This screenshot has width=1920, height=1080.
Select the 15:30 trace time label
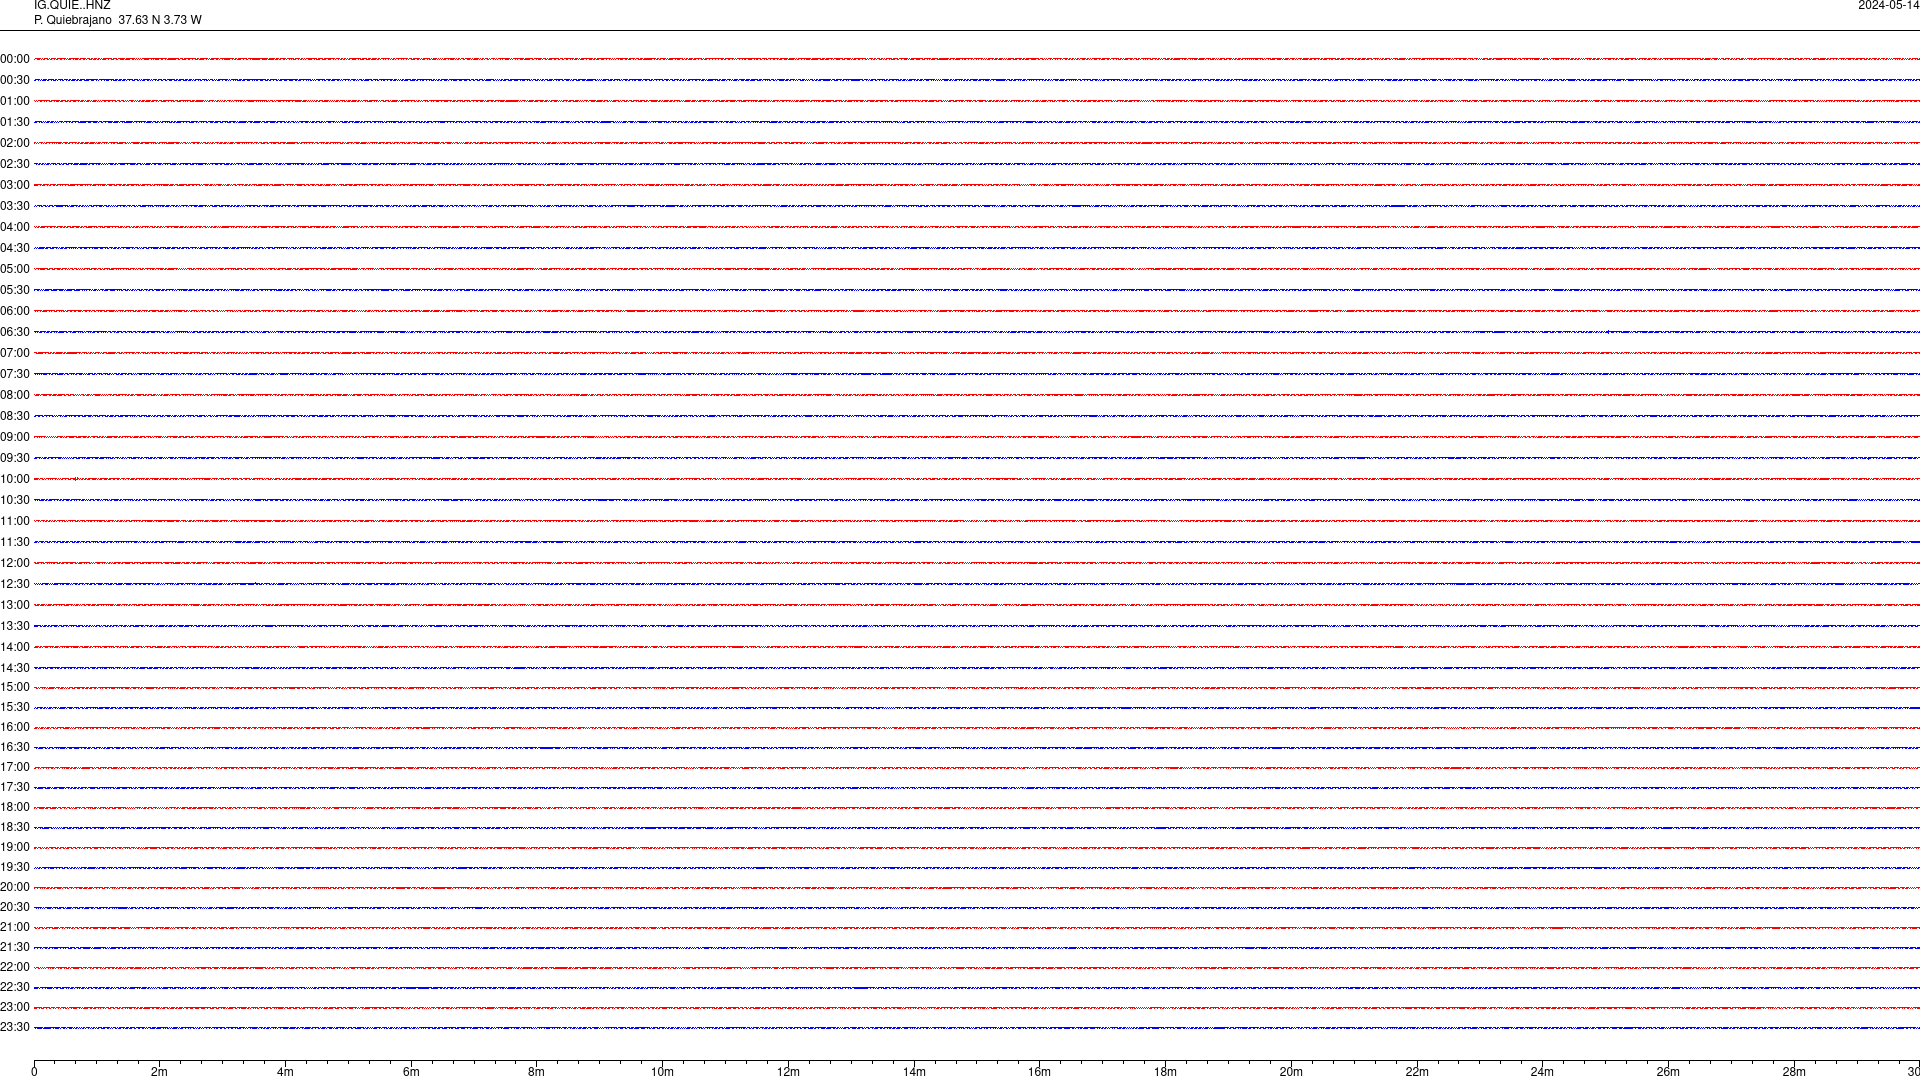(x=15, y=707)
